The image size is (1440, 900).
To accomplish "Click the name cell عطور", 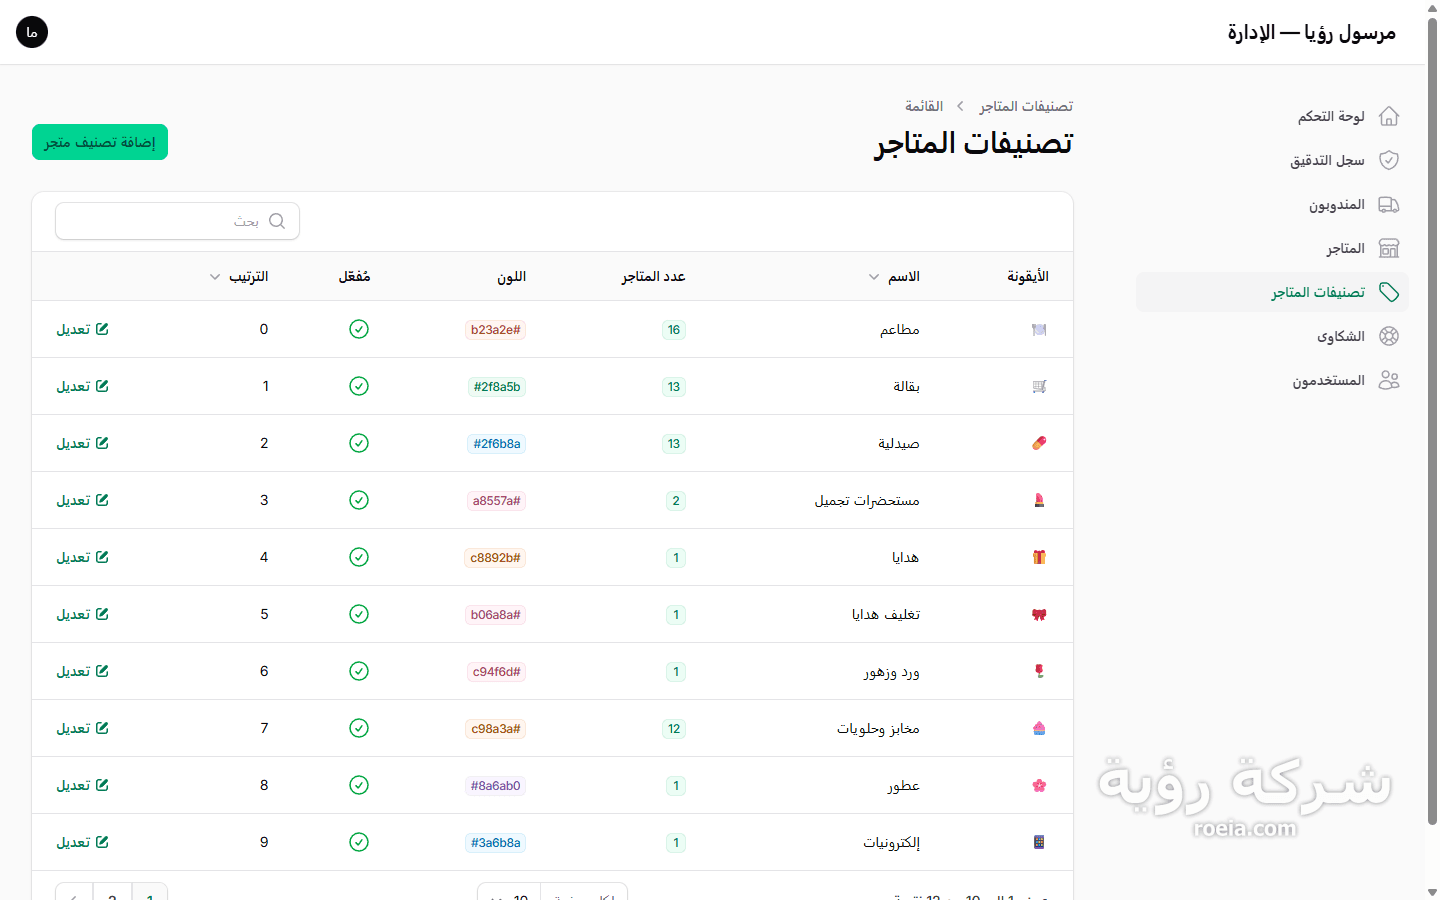I will [903, 786].
